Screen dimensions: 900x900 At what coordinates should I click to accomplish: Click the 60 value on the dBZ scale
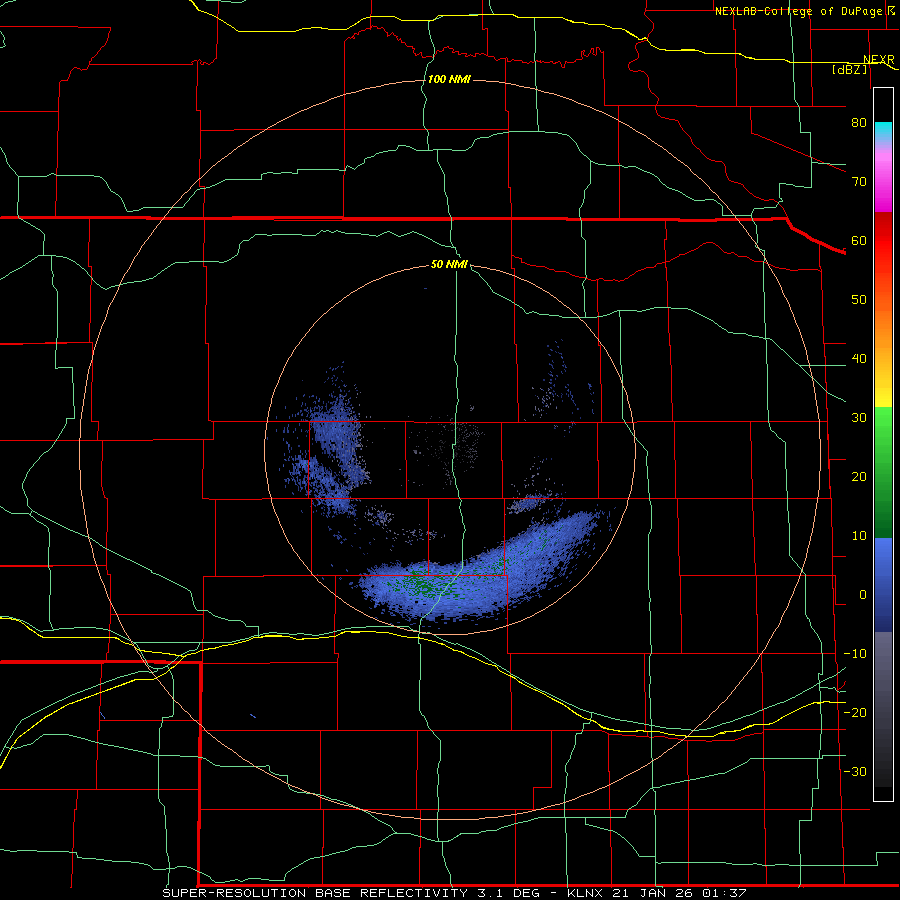pyautogui.click(x=859, y=240)
